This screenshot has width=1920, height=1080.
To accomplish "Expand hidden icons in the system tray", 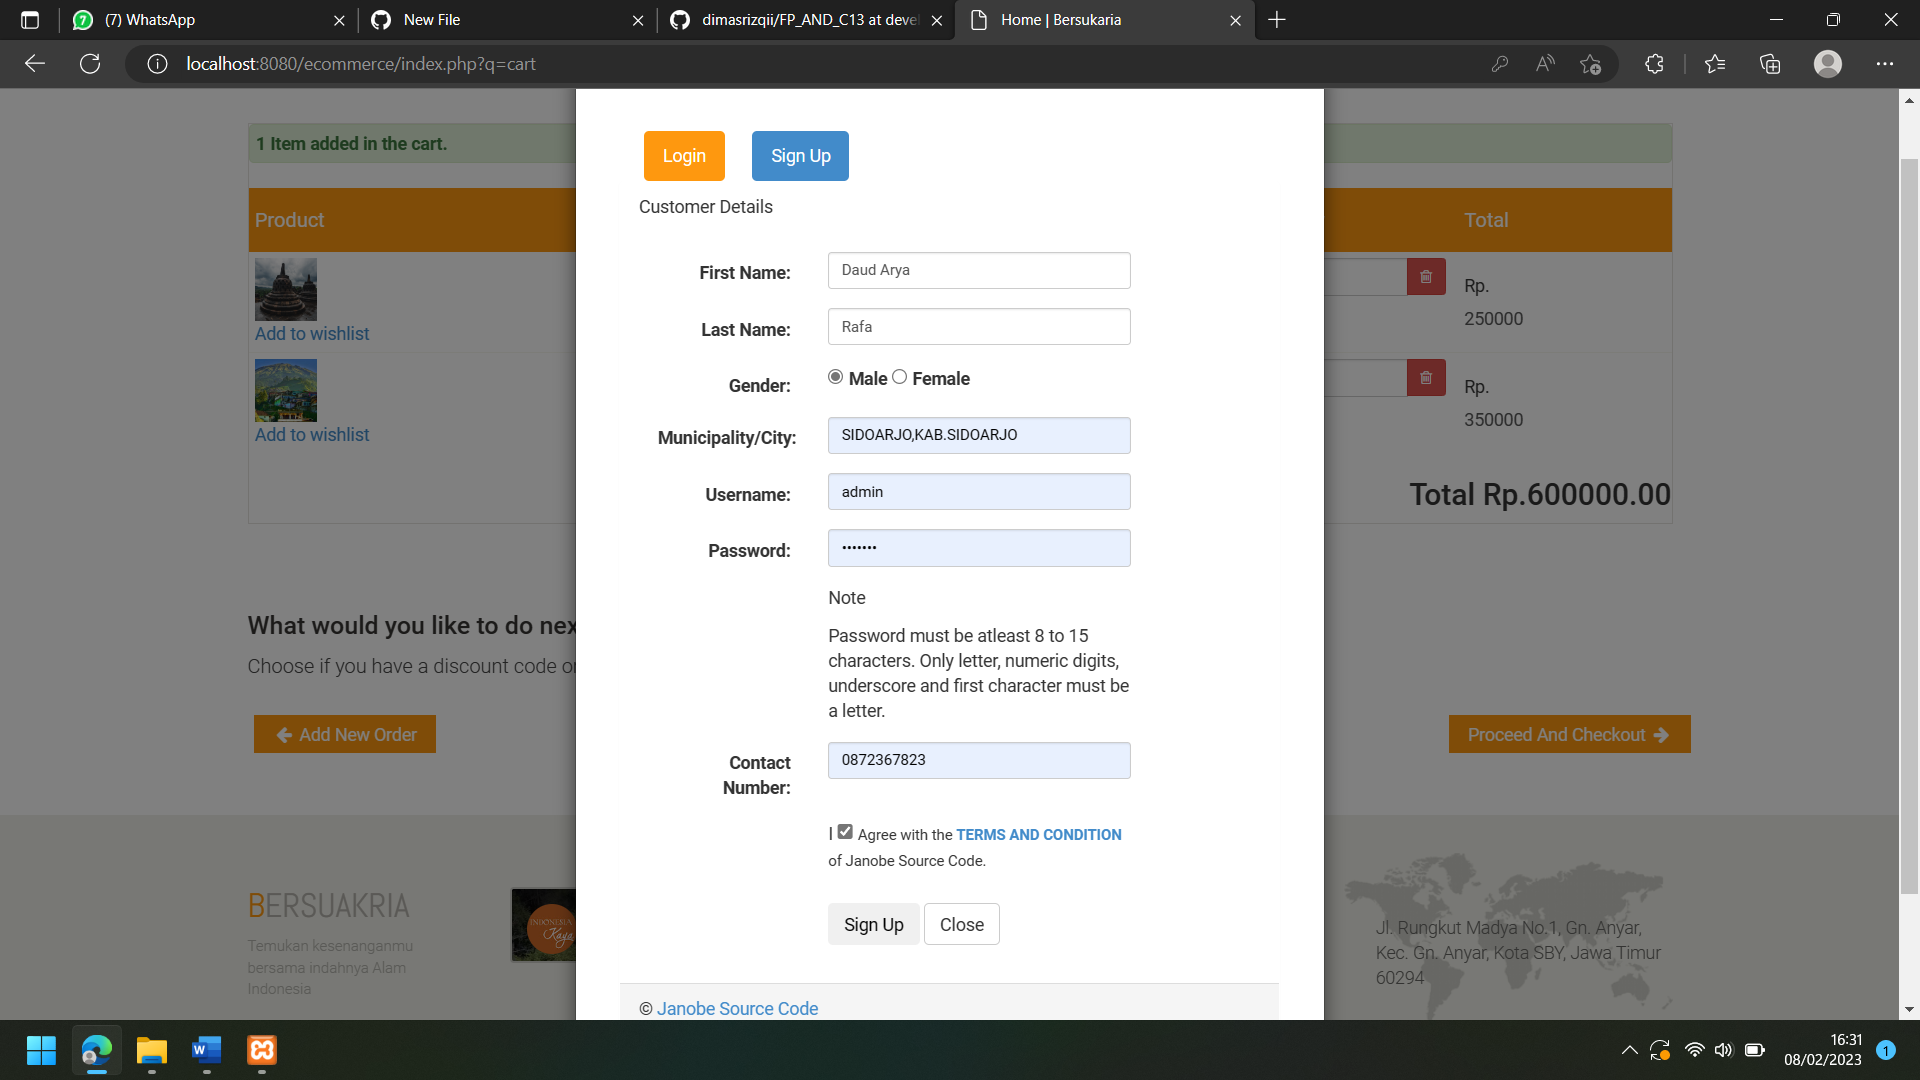I will 1628,1050.
